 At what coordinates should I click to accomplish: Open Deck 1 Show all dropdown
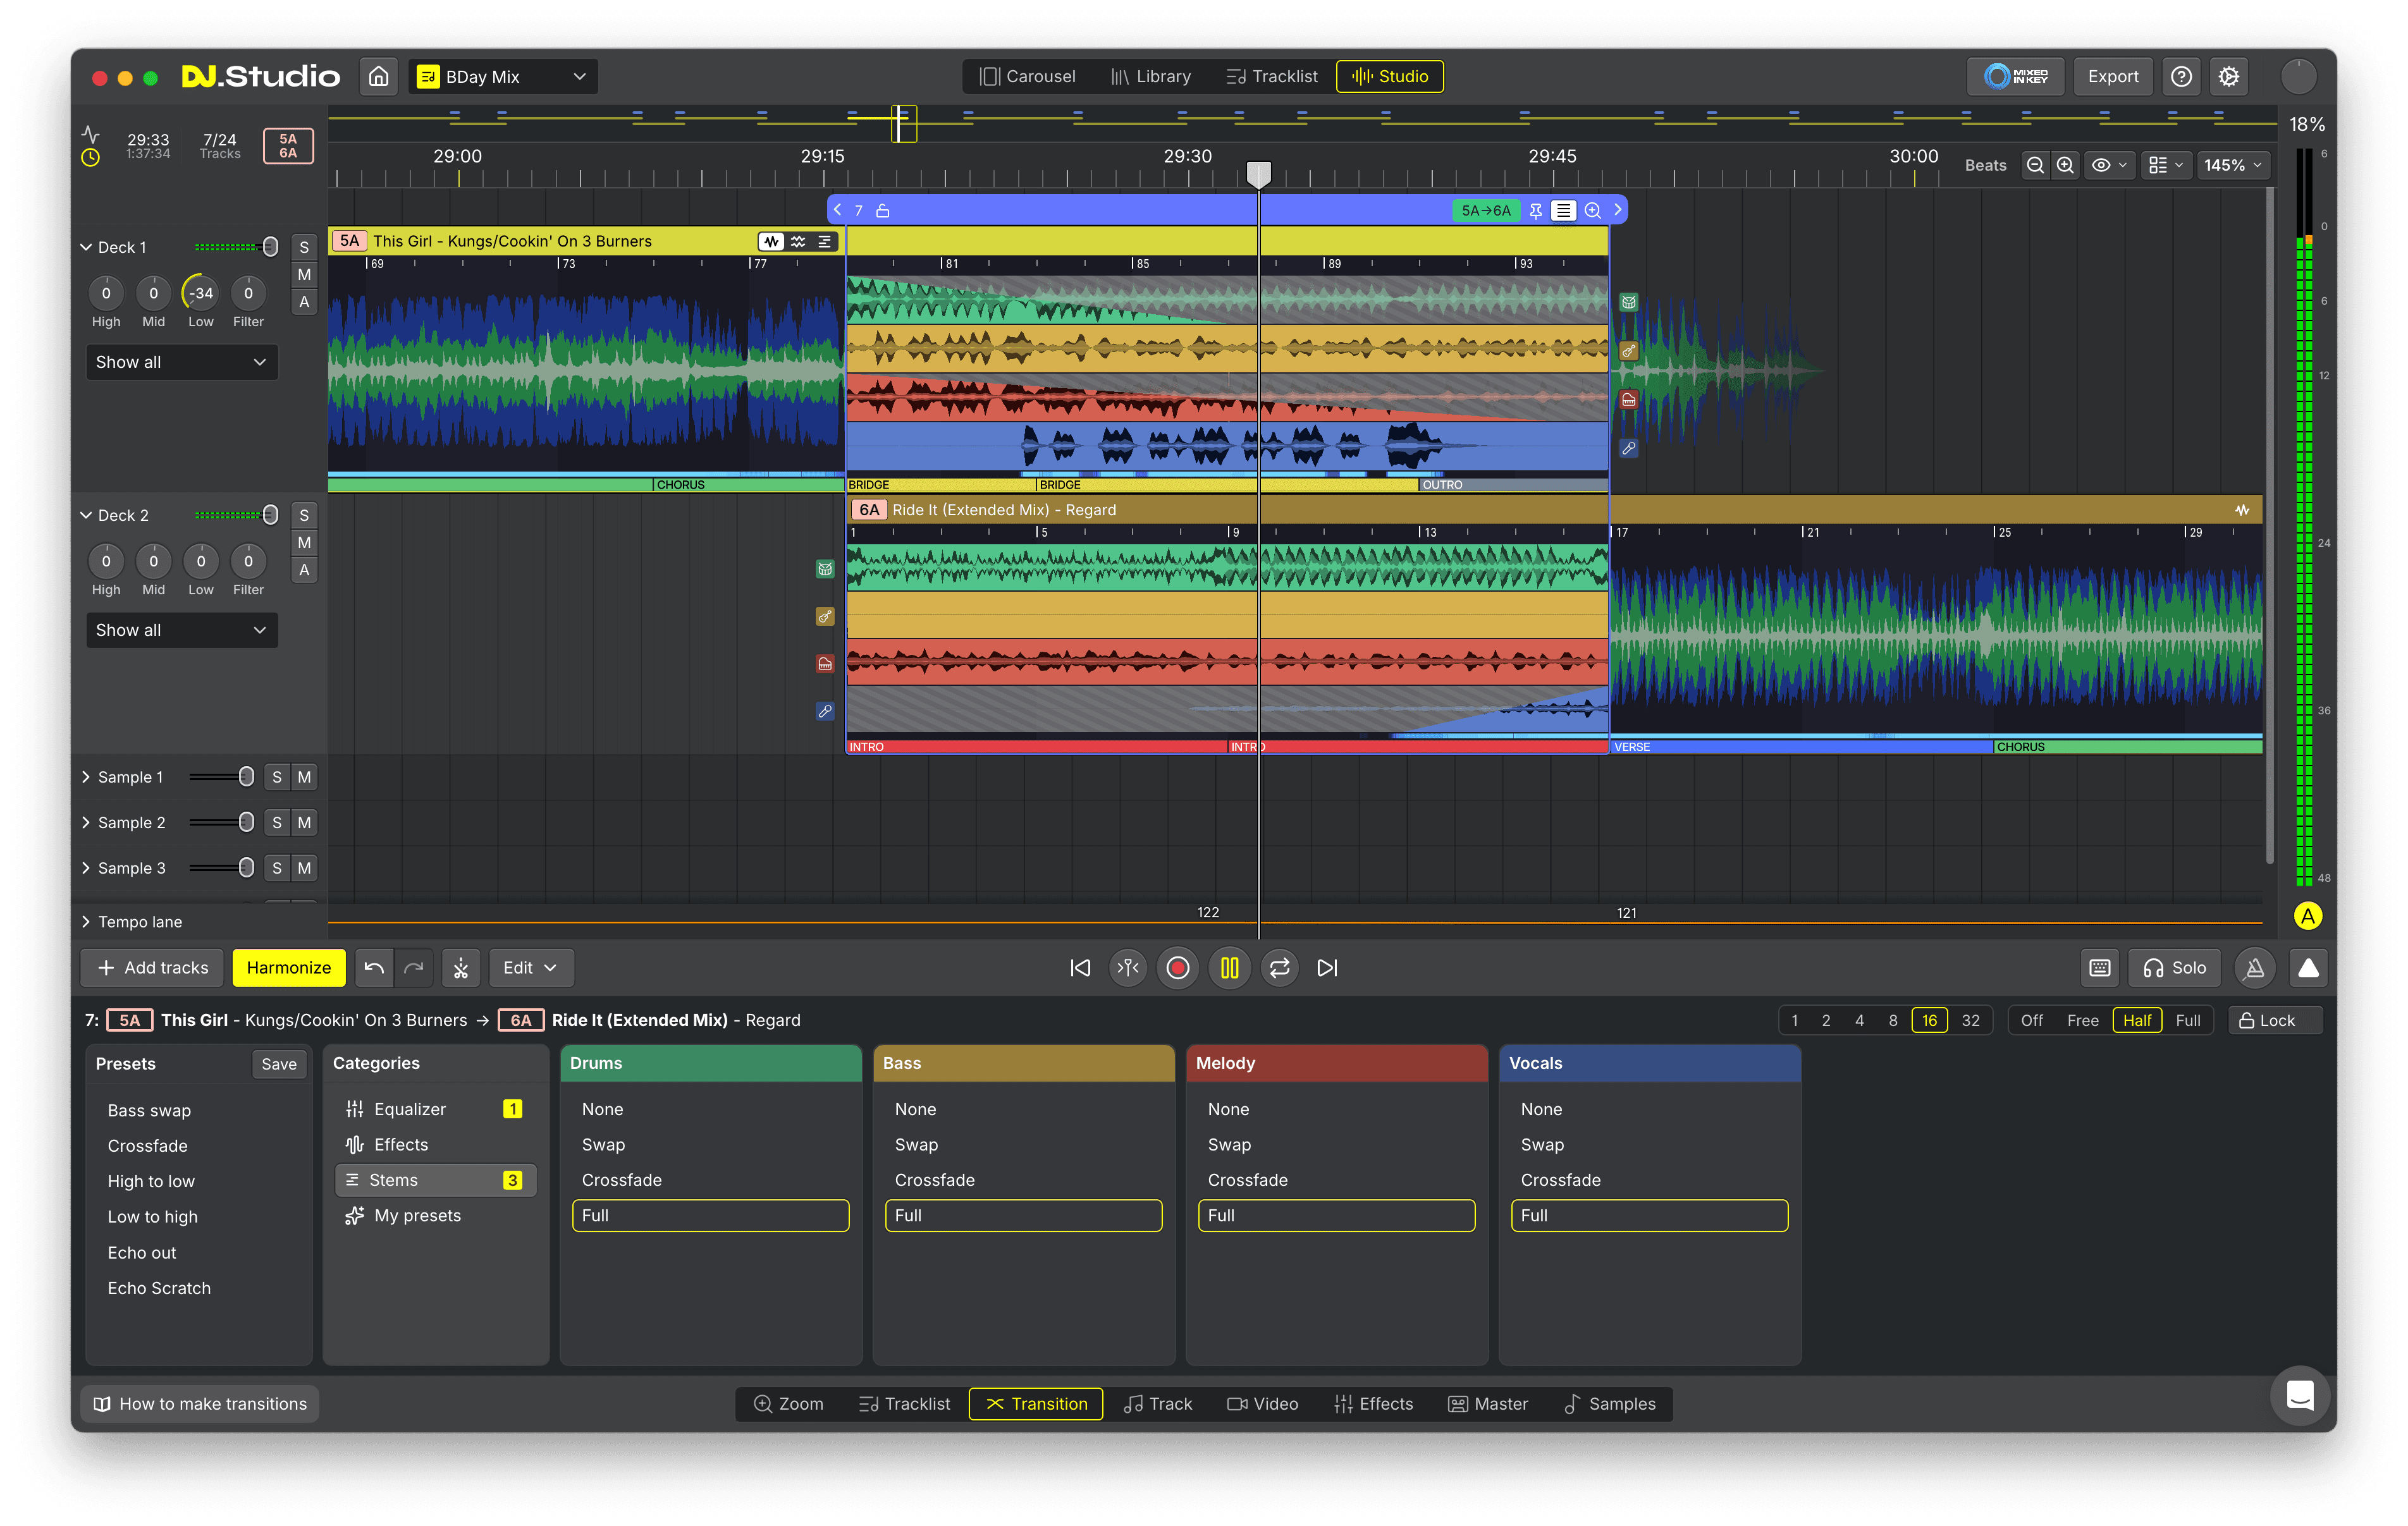tap(181, 362)
